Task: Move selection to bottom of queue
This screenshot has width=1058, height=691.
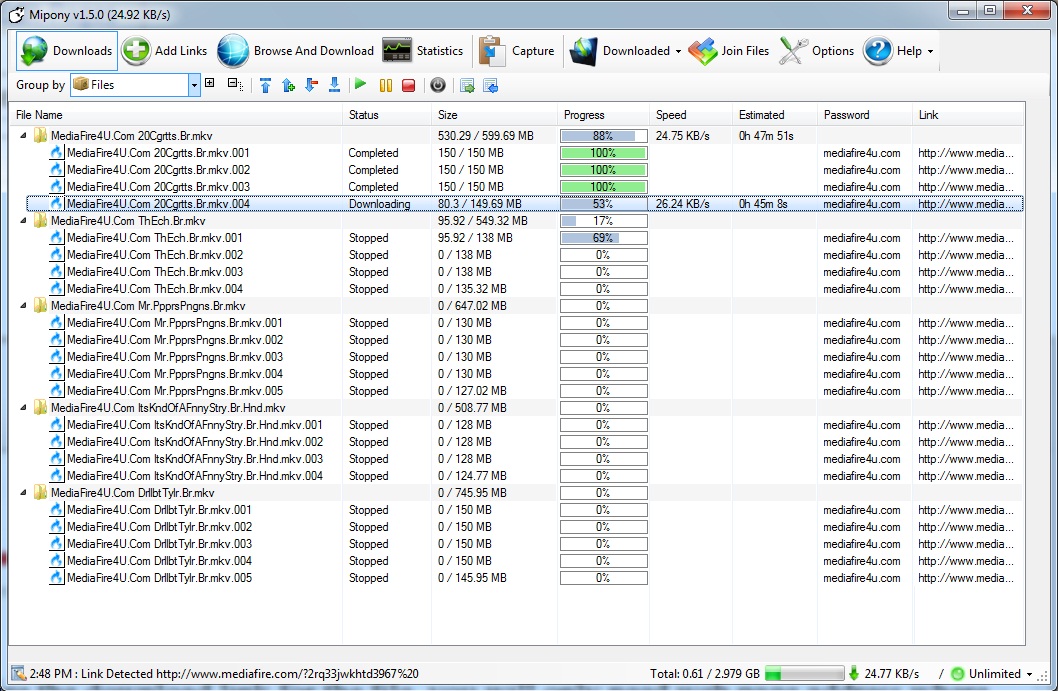Action: (x=334, y=85)
